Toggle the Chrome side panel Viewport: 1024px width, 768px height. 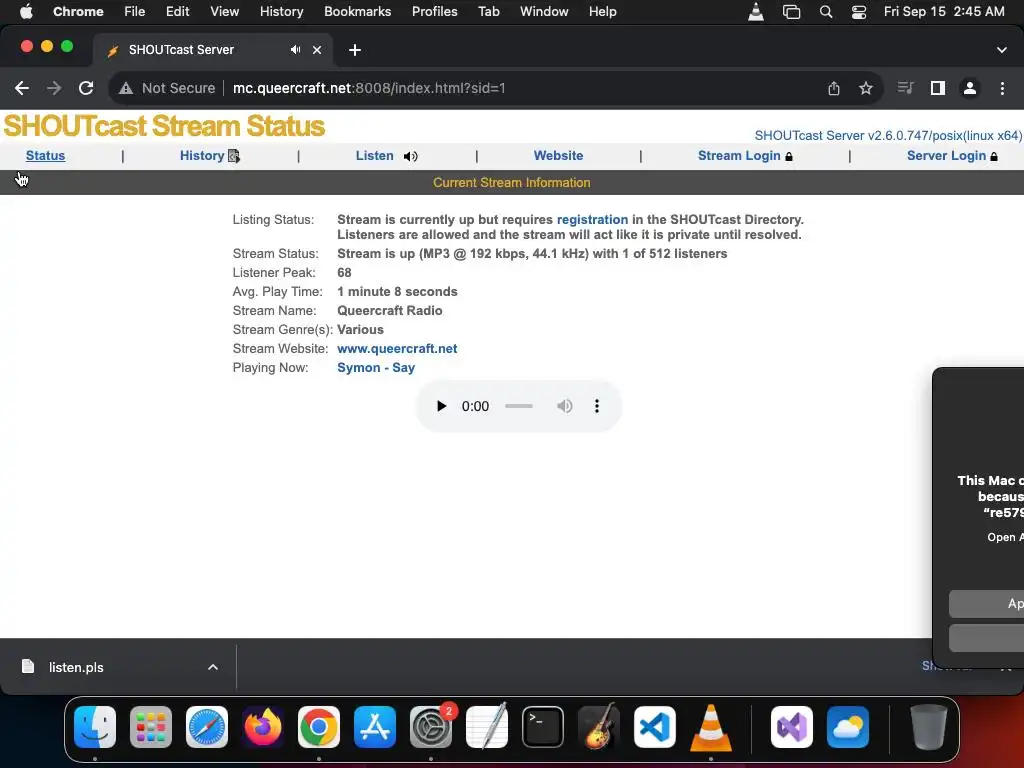click(x=938, y=88)
